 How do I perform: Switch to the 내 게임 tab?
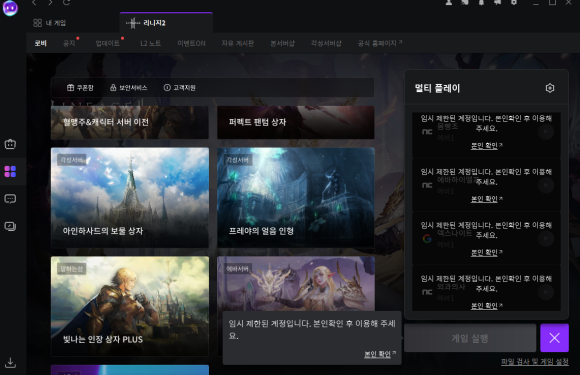50,23
